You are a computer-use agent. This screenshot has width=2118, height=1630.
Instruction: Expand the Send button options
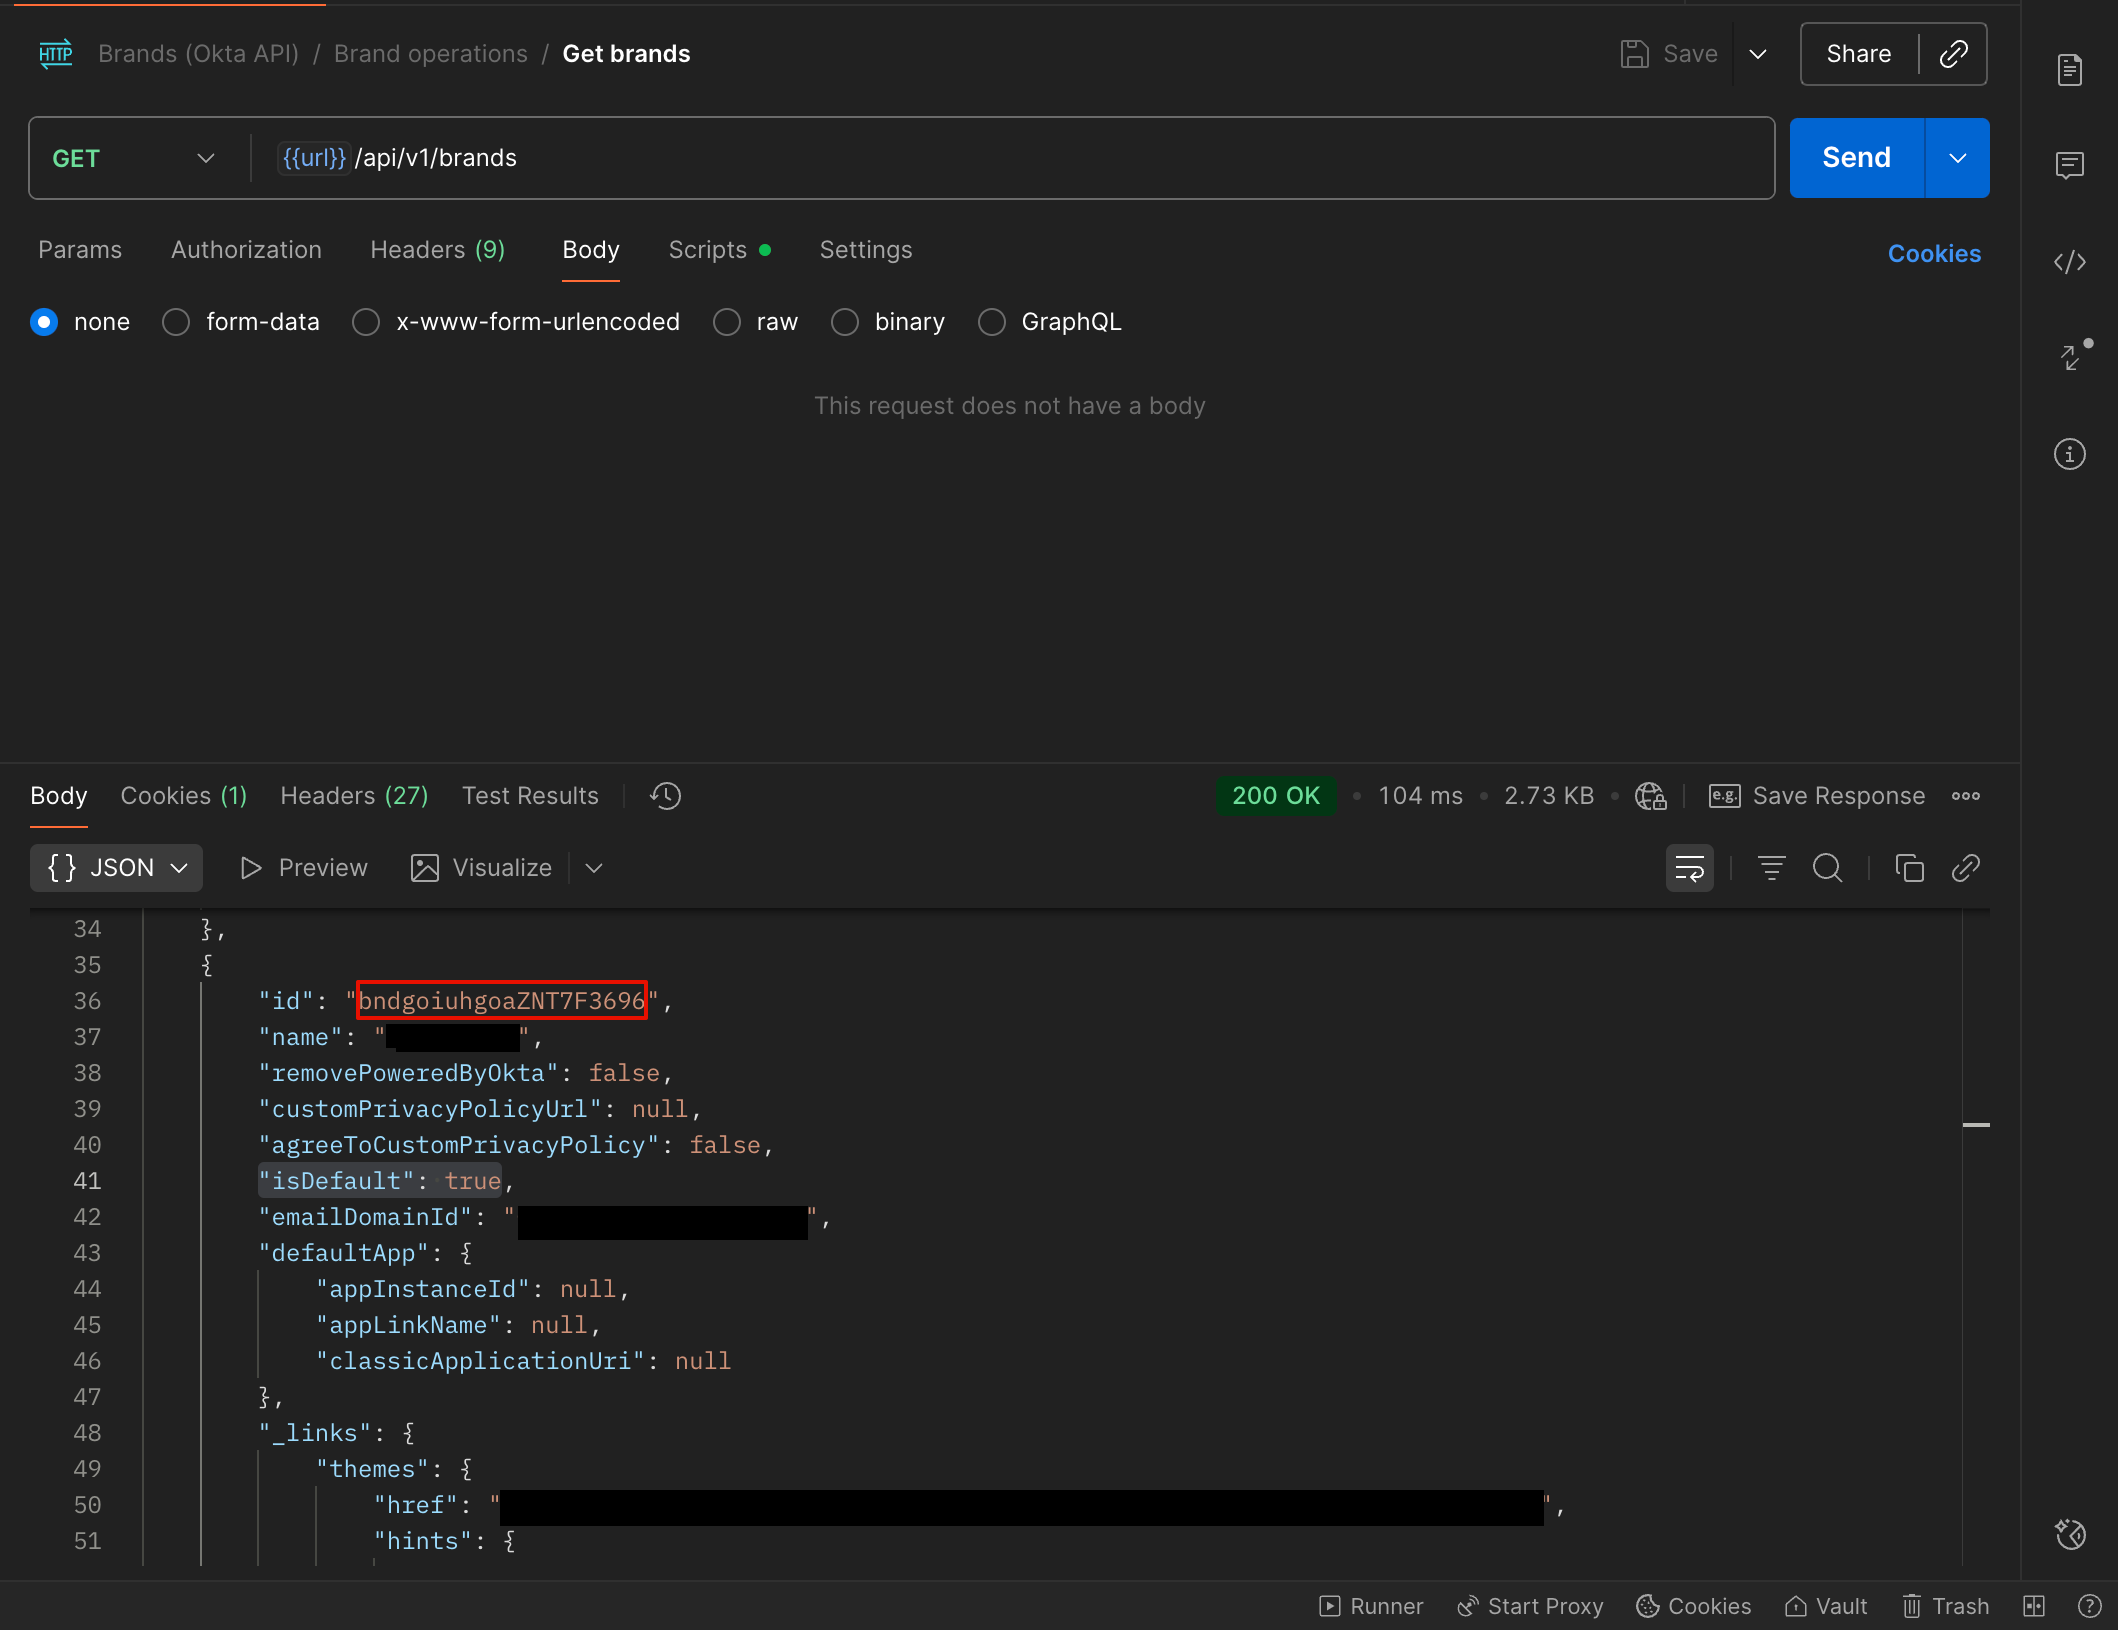click(1958, 157)
